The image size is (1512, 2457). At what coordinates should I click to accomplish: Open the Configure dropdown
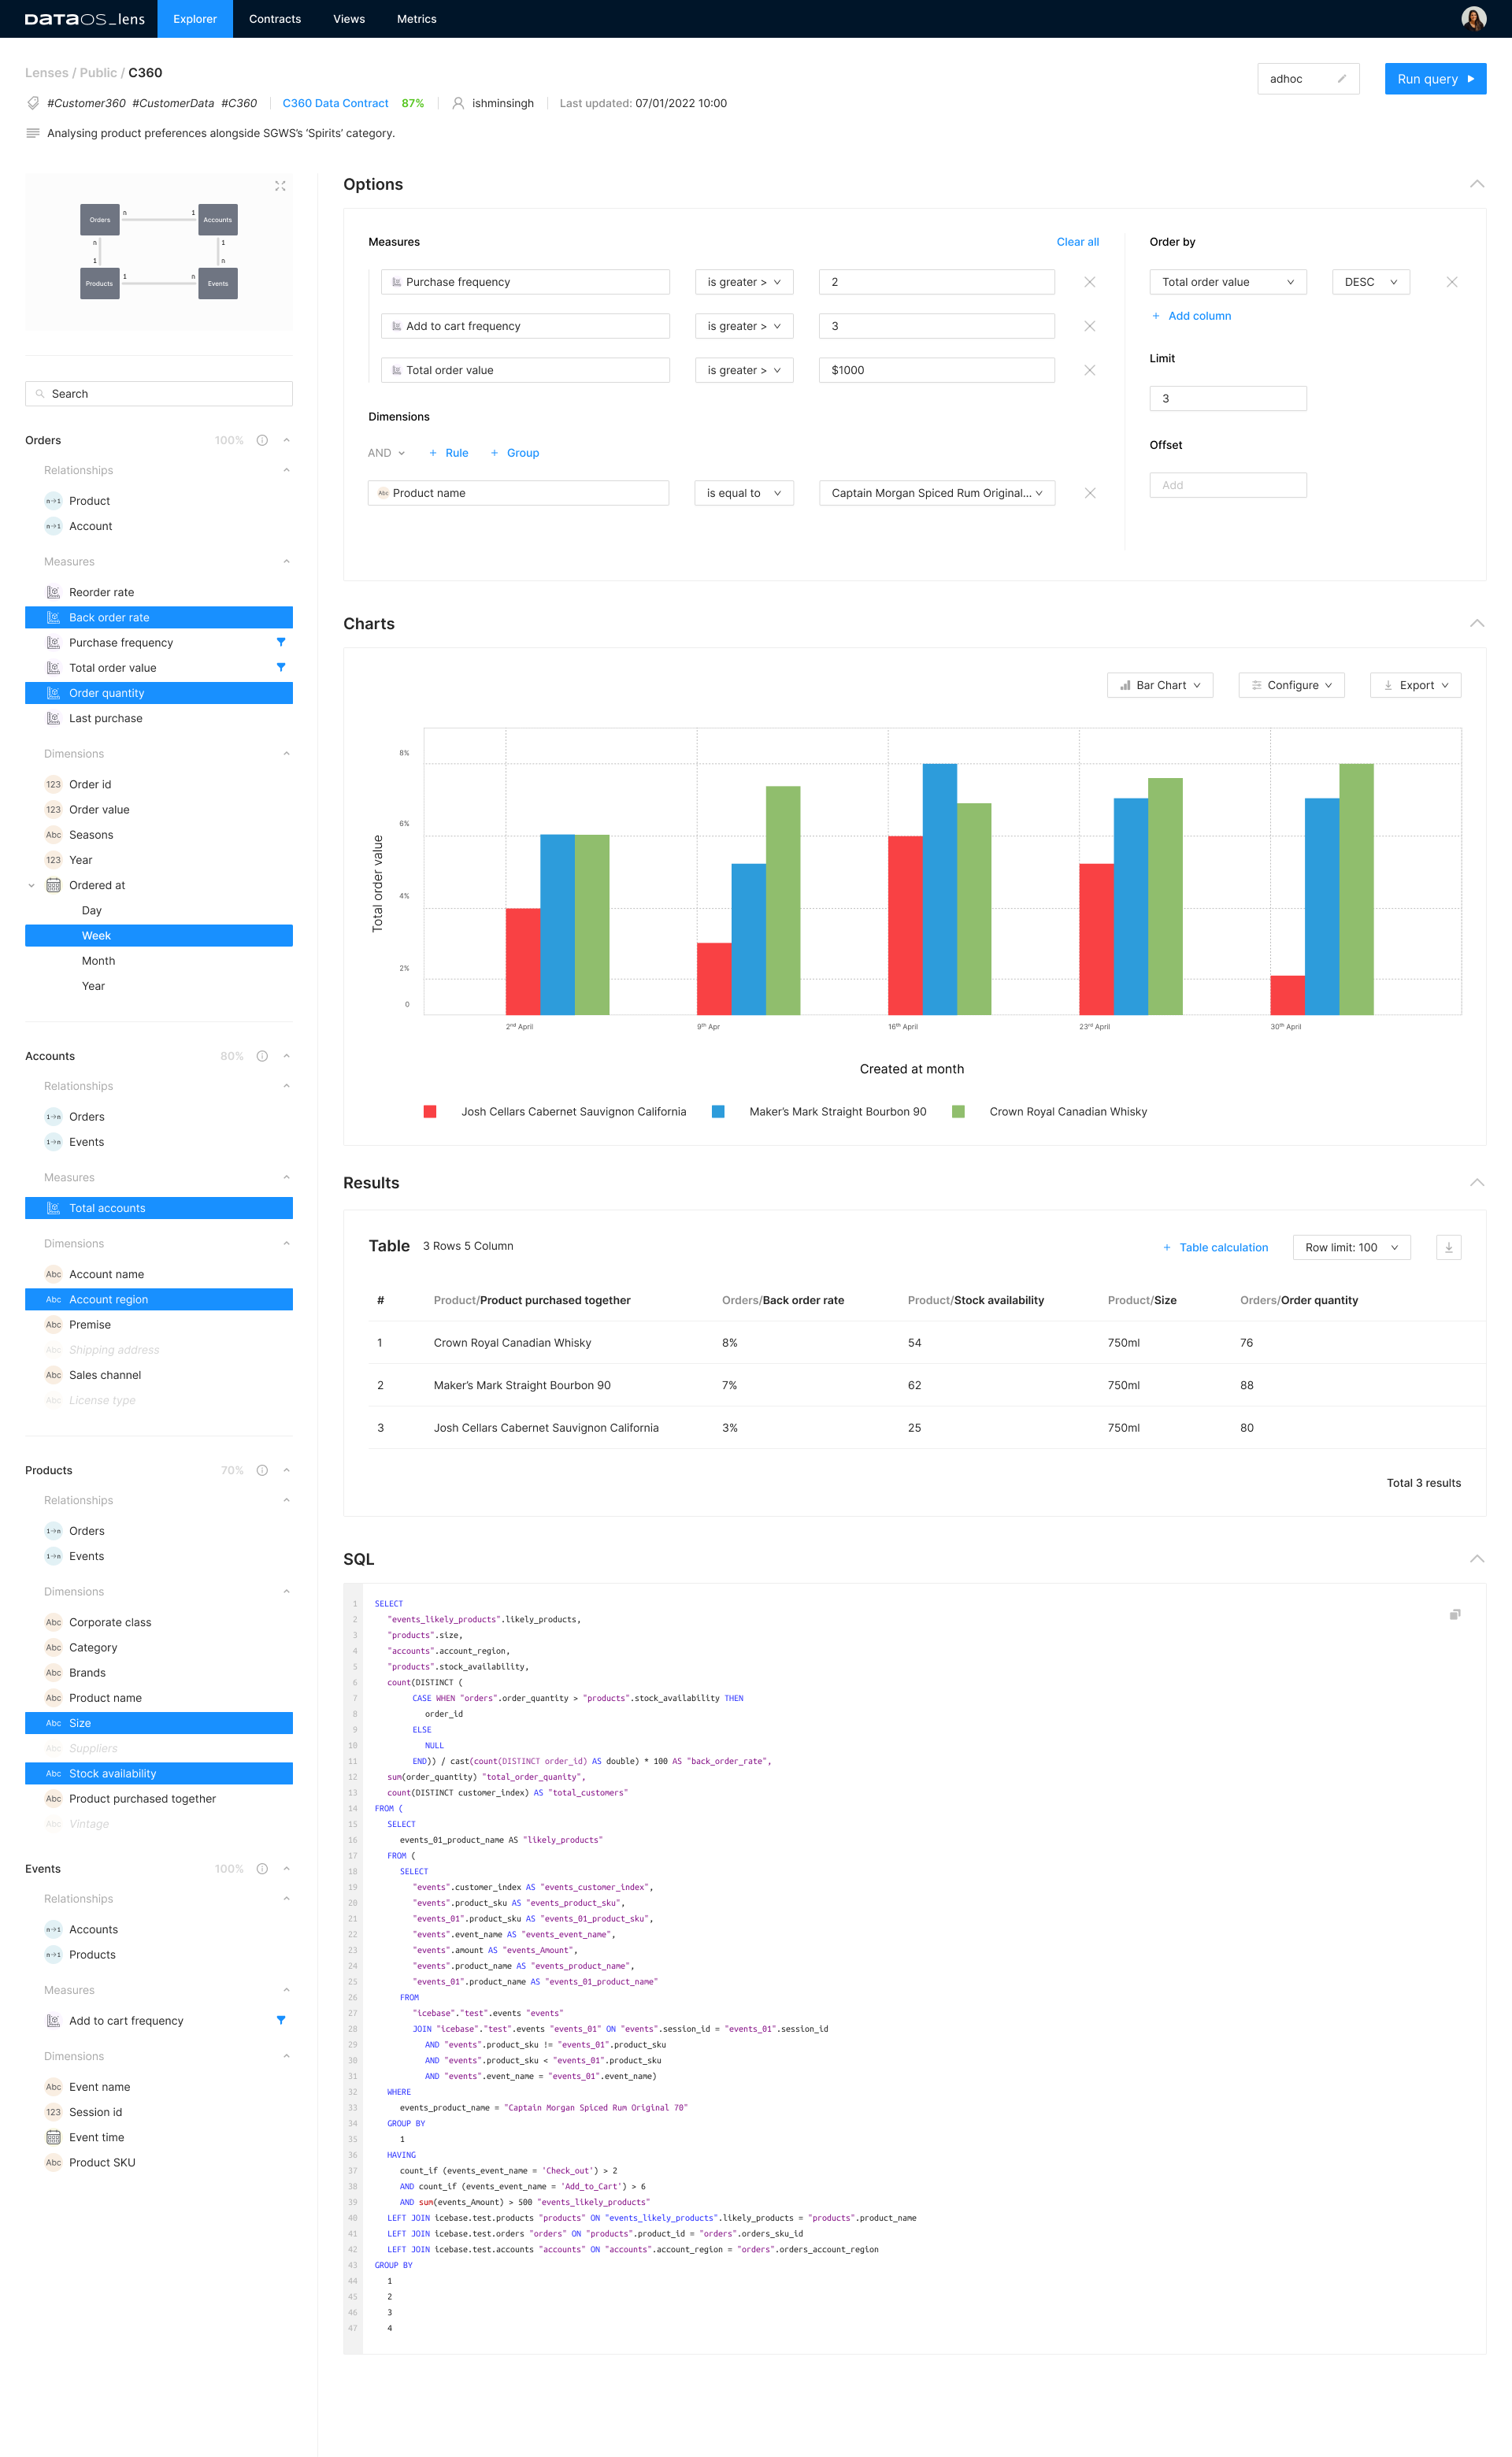pos(1291,685)
